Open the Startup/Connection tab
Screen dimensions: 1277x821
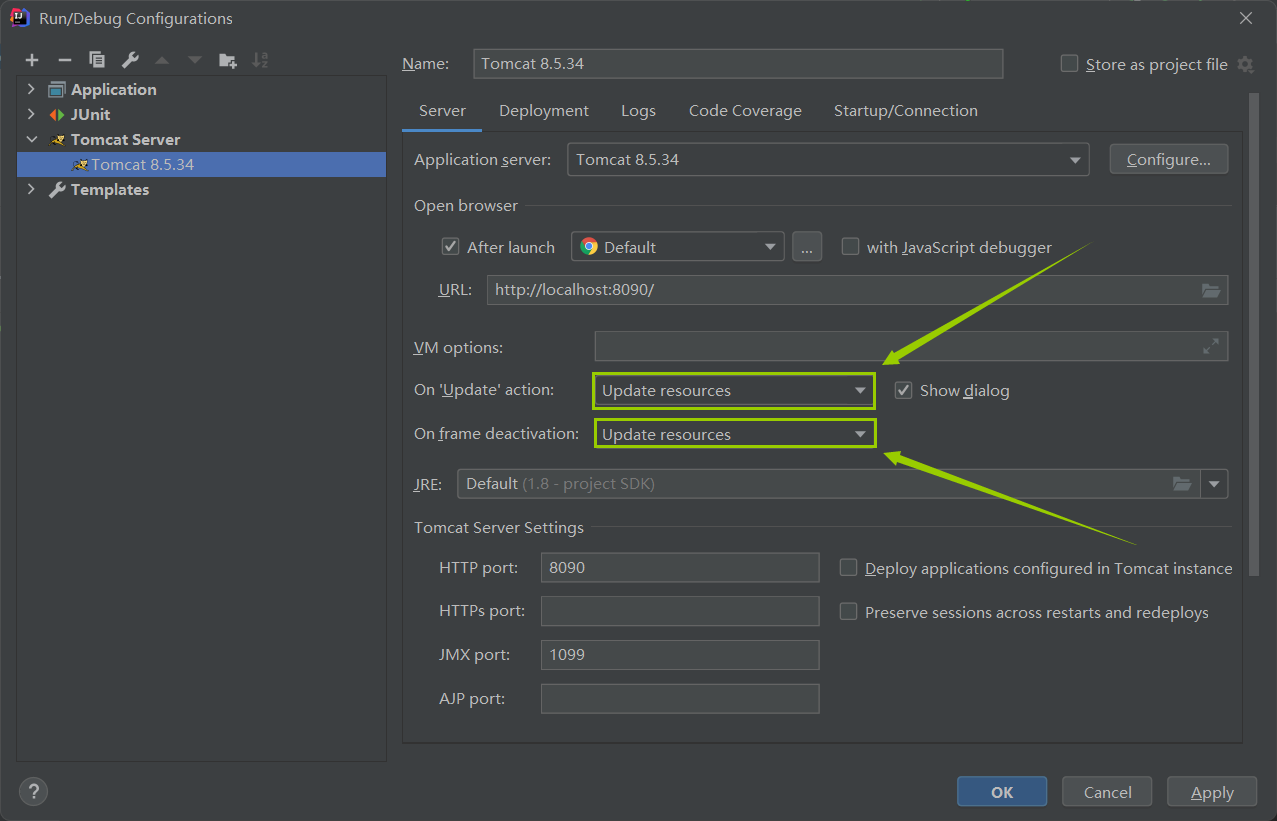coord(906,111)
